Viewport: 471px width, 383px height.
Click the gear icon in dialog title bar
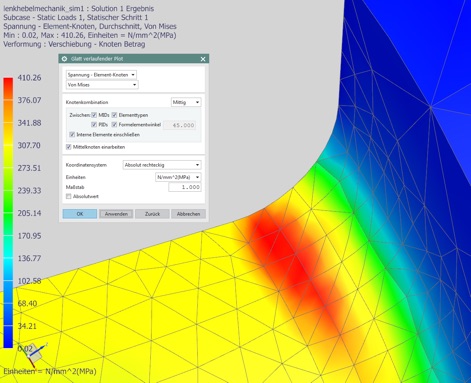click(x=64, y=59)
